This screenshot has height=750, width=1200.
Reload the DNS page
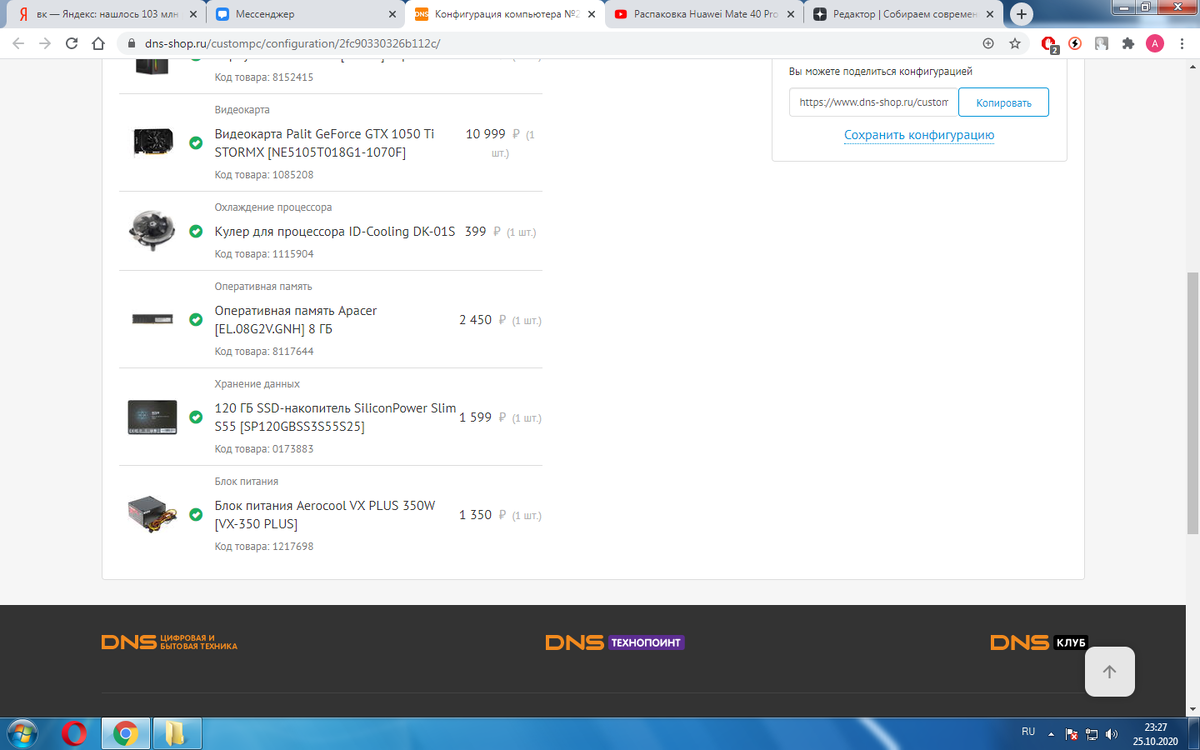72,44
